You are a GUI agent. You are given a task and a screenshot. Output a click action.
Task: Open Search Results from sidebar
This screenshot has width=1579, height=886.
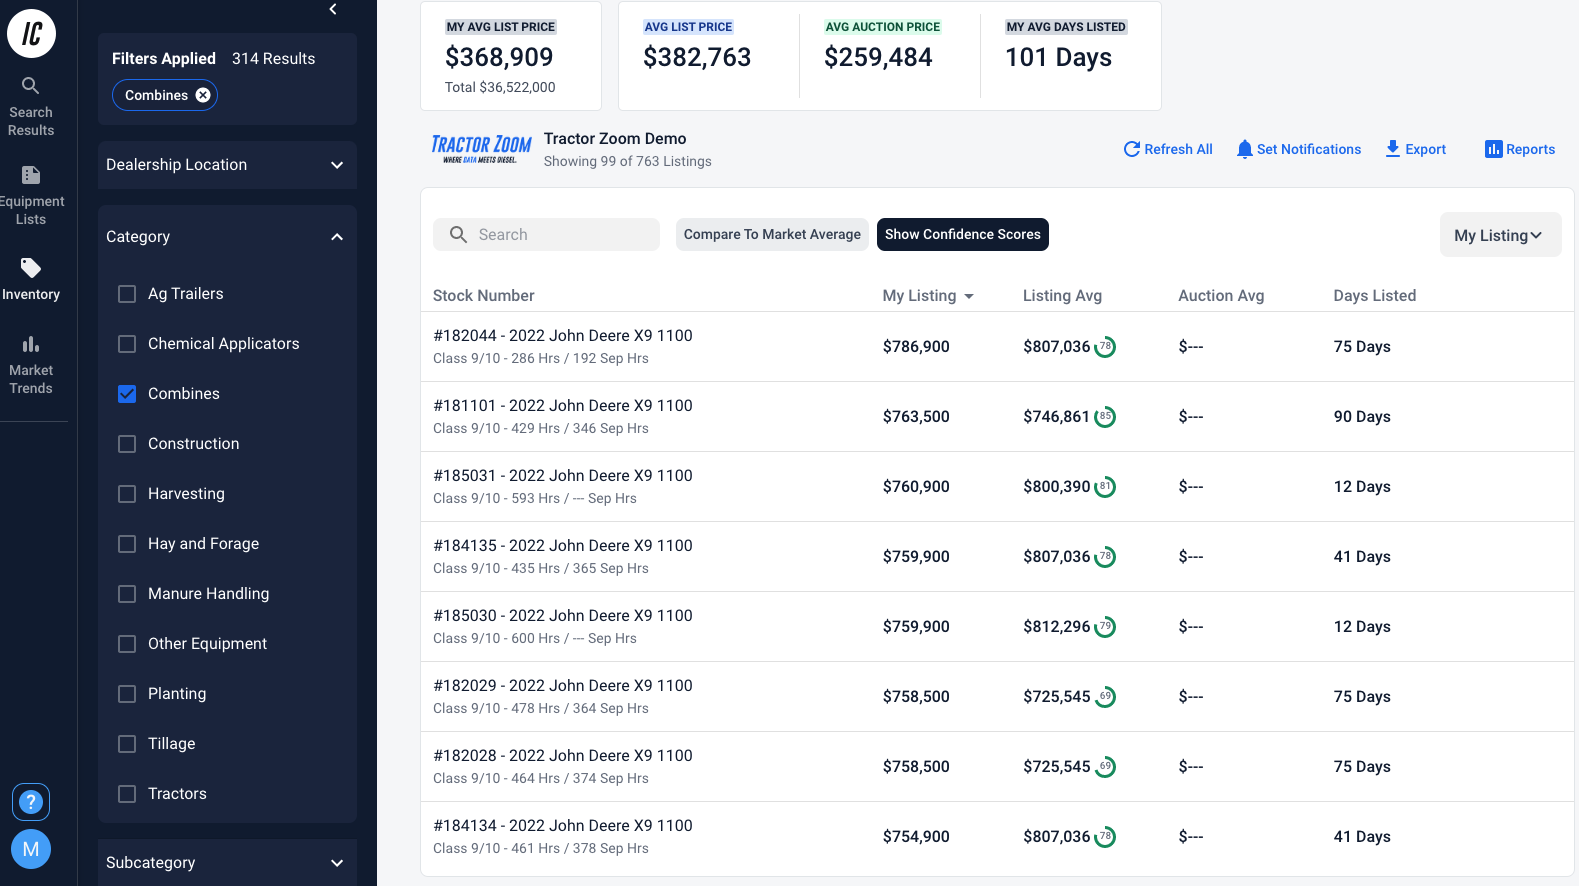[x=31, y=107]
